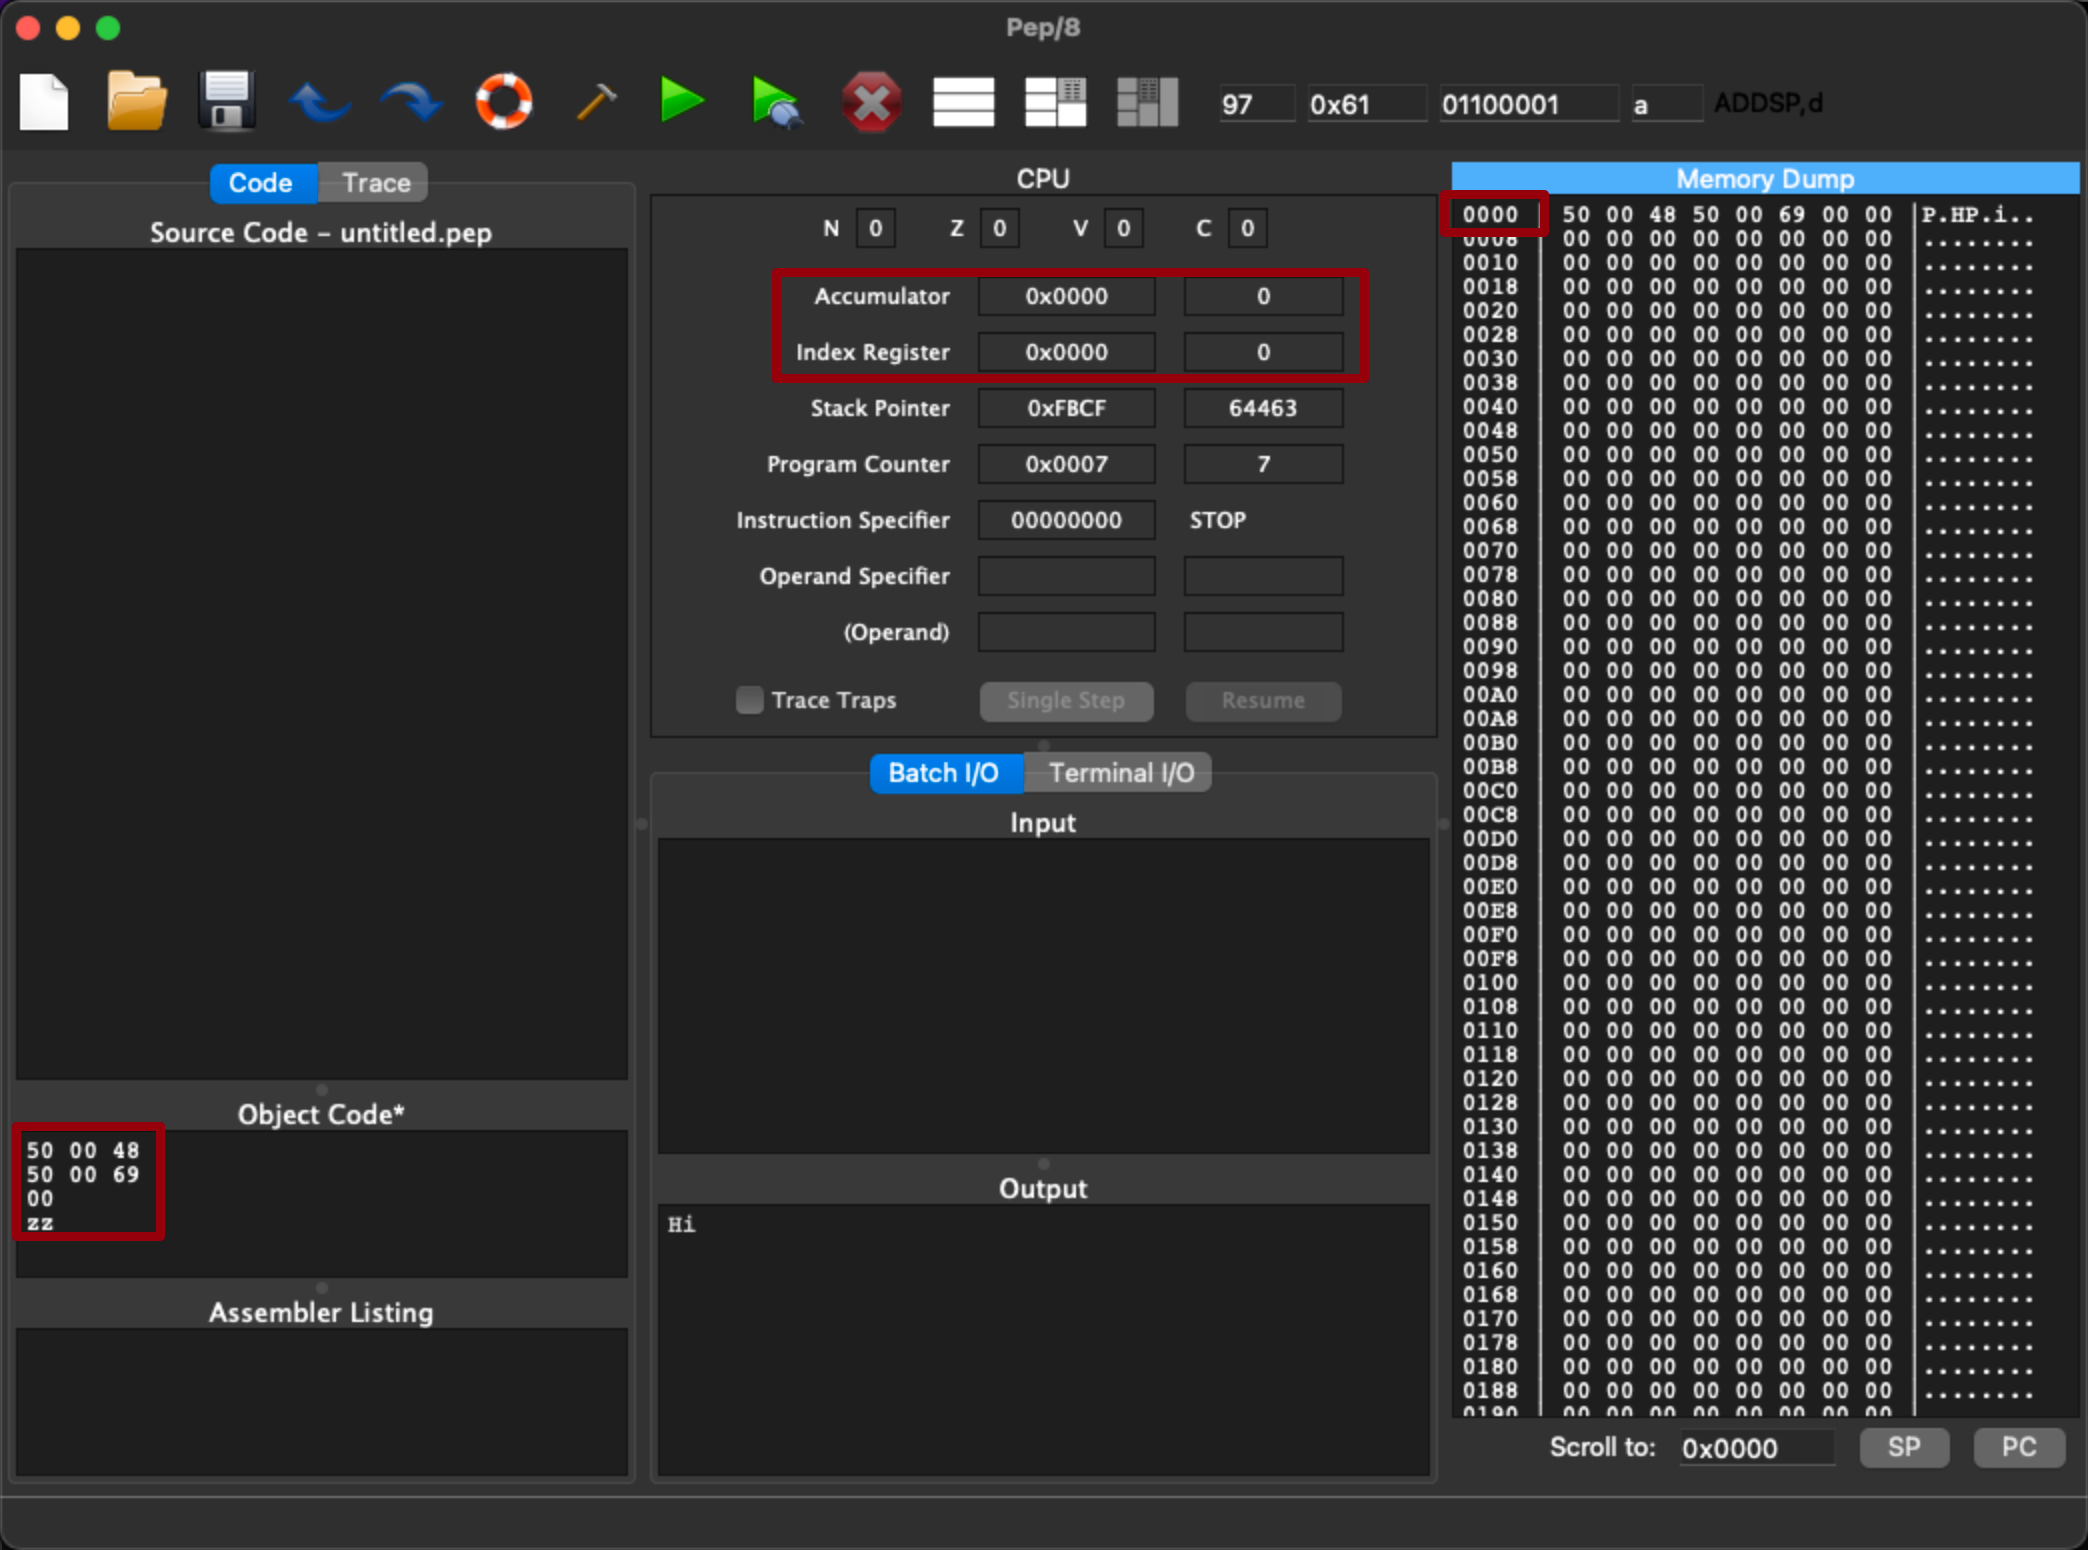Run the program with green arrow
Screen dimensions: 2088x1550
pyautogui.click(x=682, y=102)
